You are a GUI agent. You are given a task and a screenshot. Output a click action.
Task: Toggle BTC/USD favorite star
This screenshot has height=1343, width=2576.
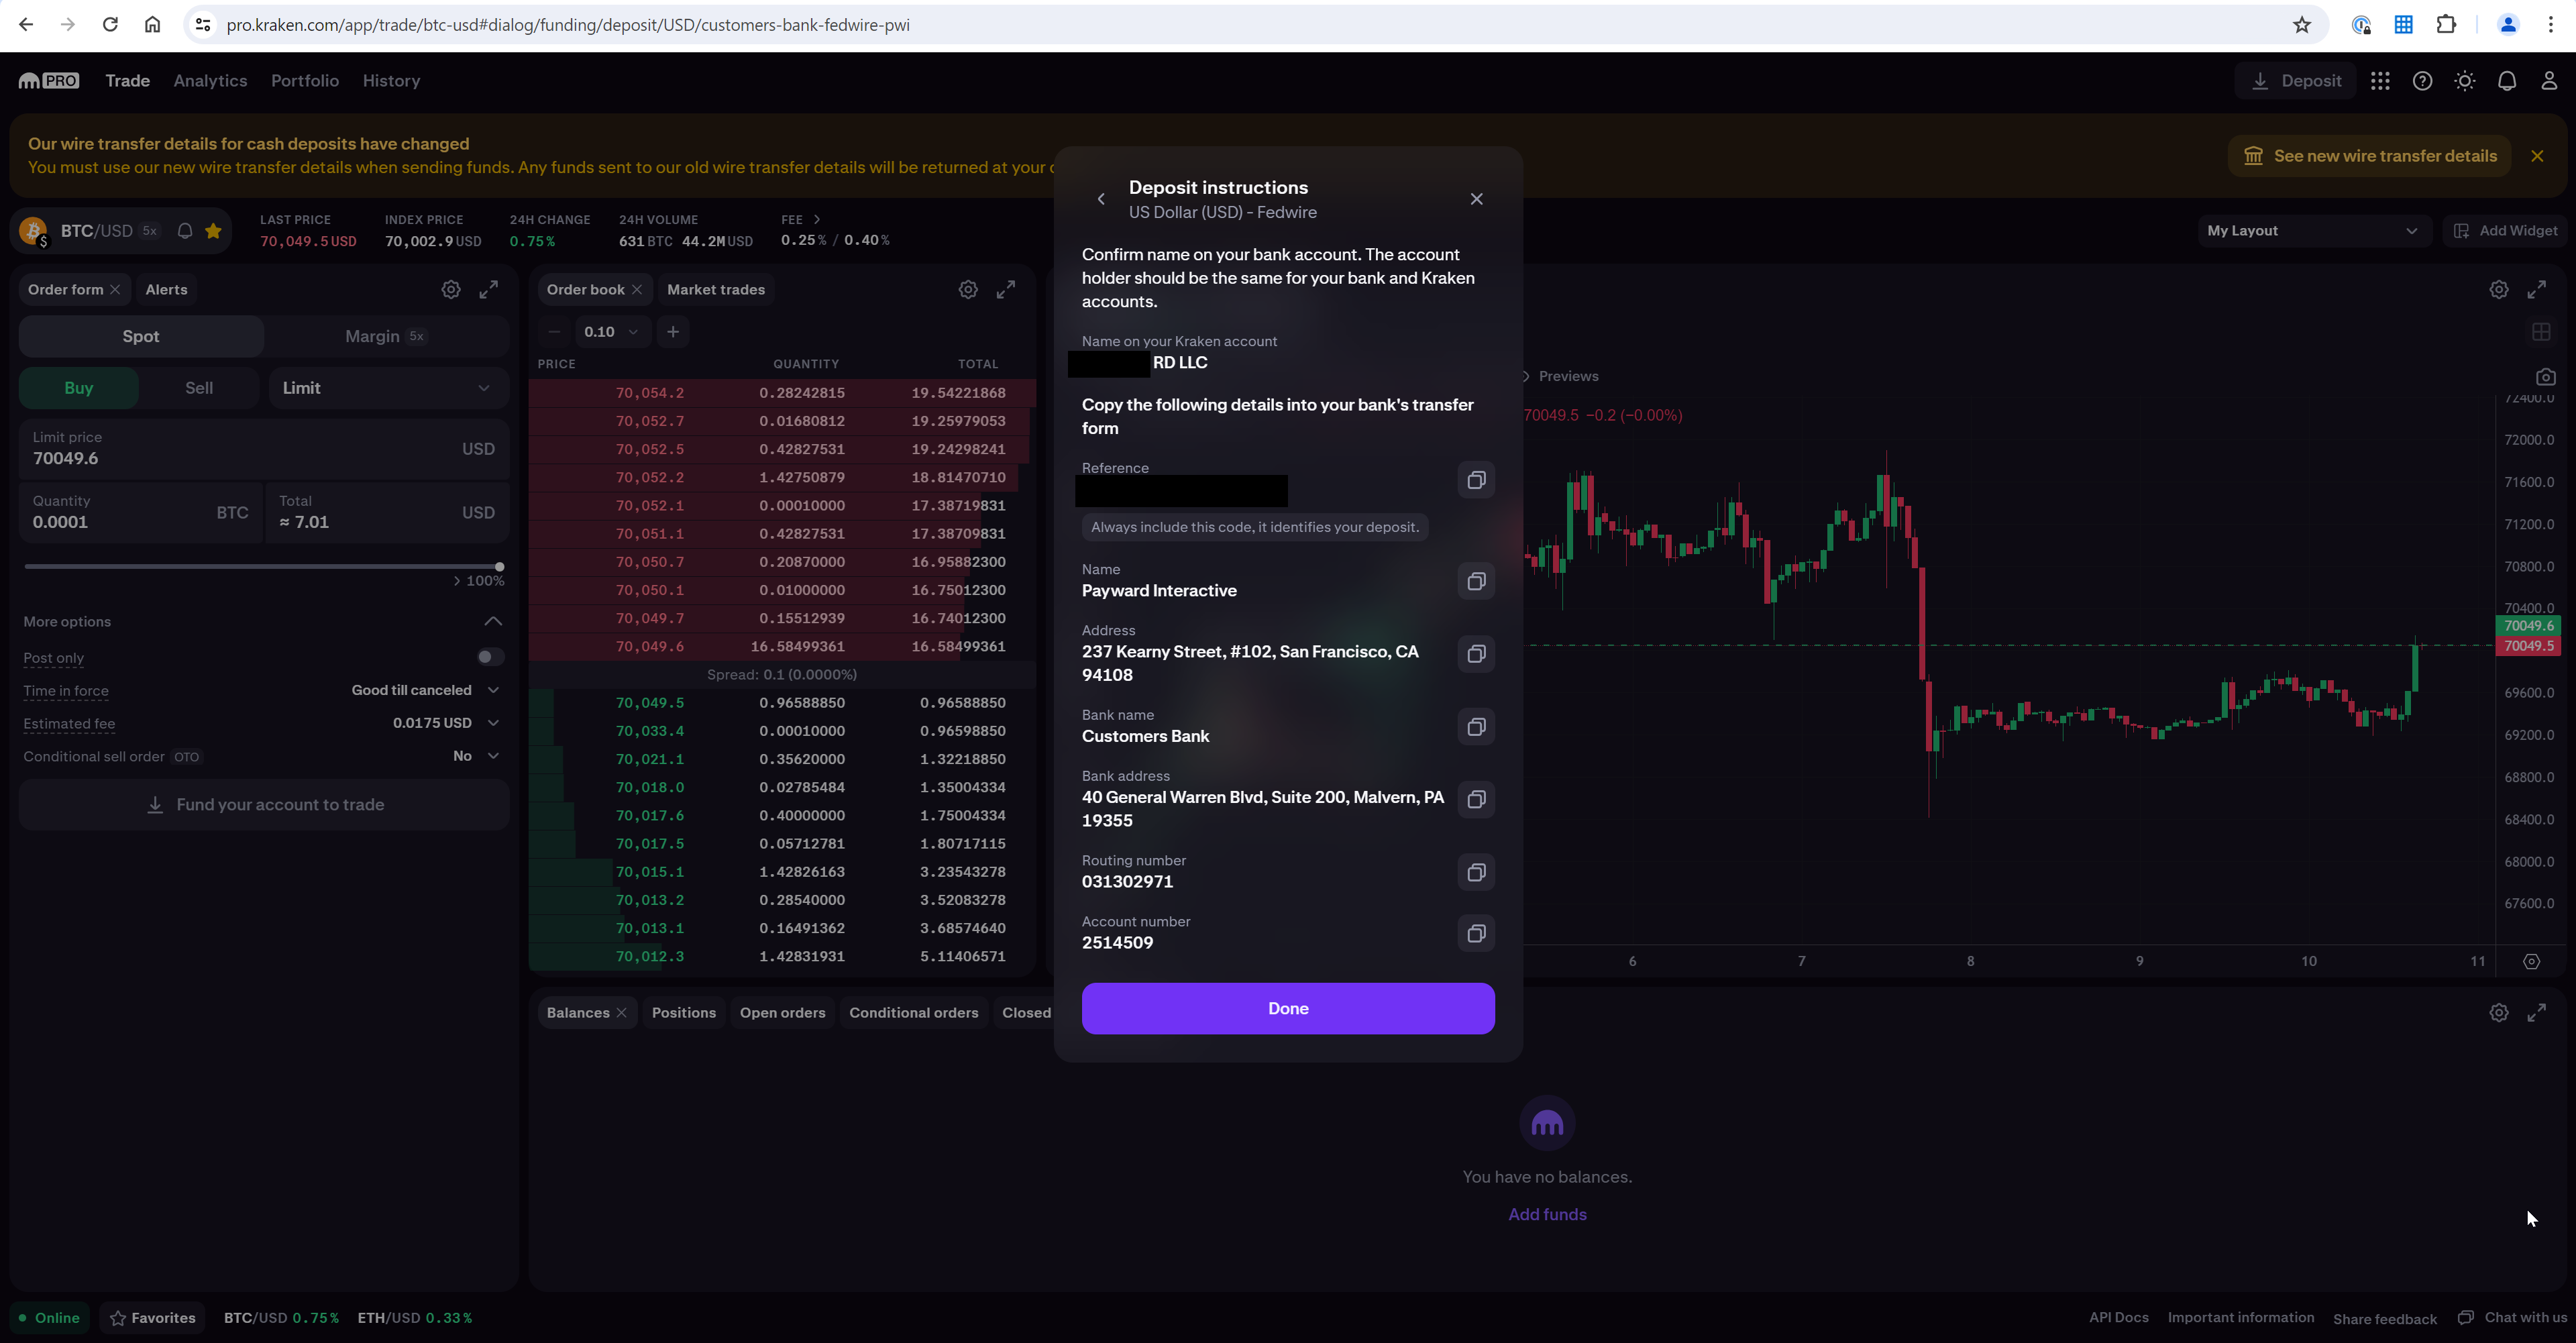tap(213, 231)
